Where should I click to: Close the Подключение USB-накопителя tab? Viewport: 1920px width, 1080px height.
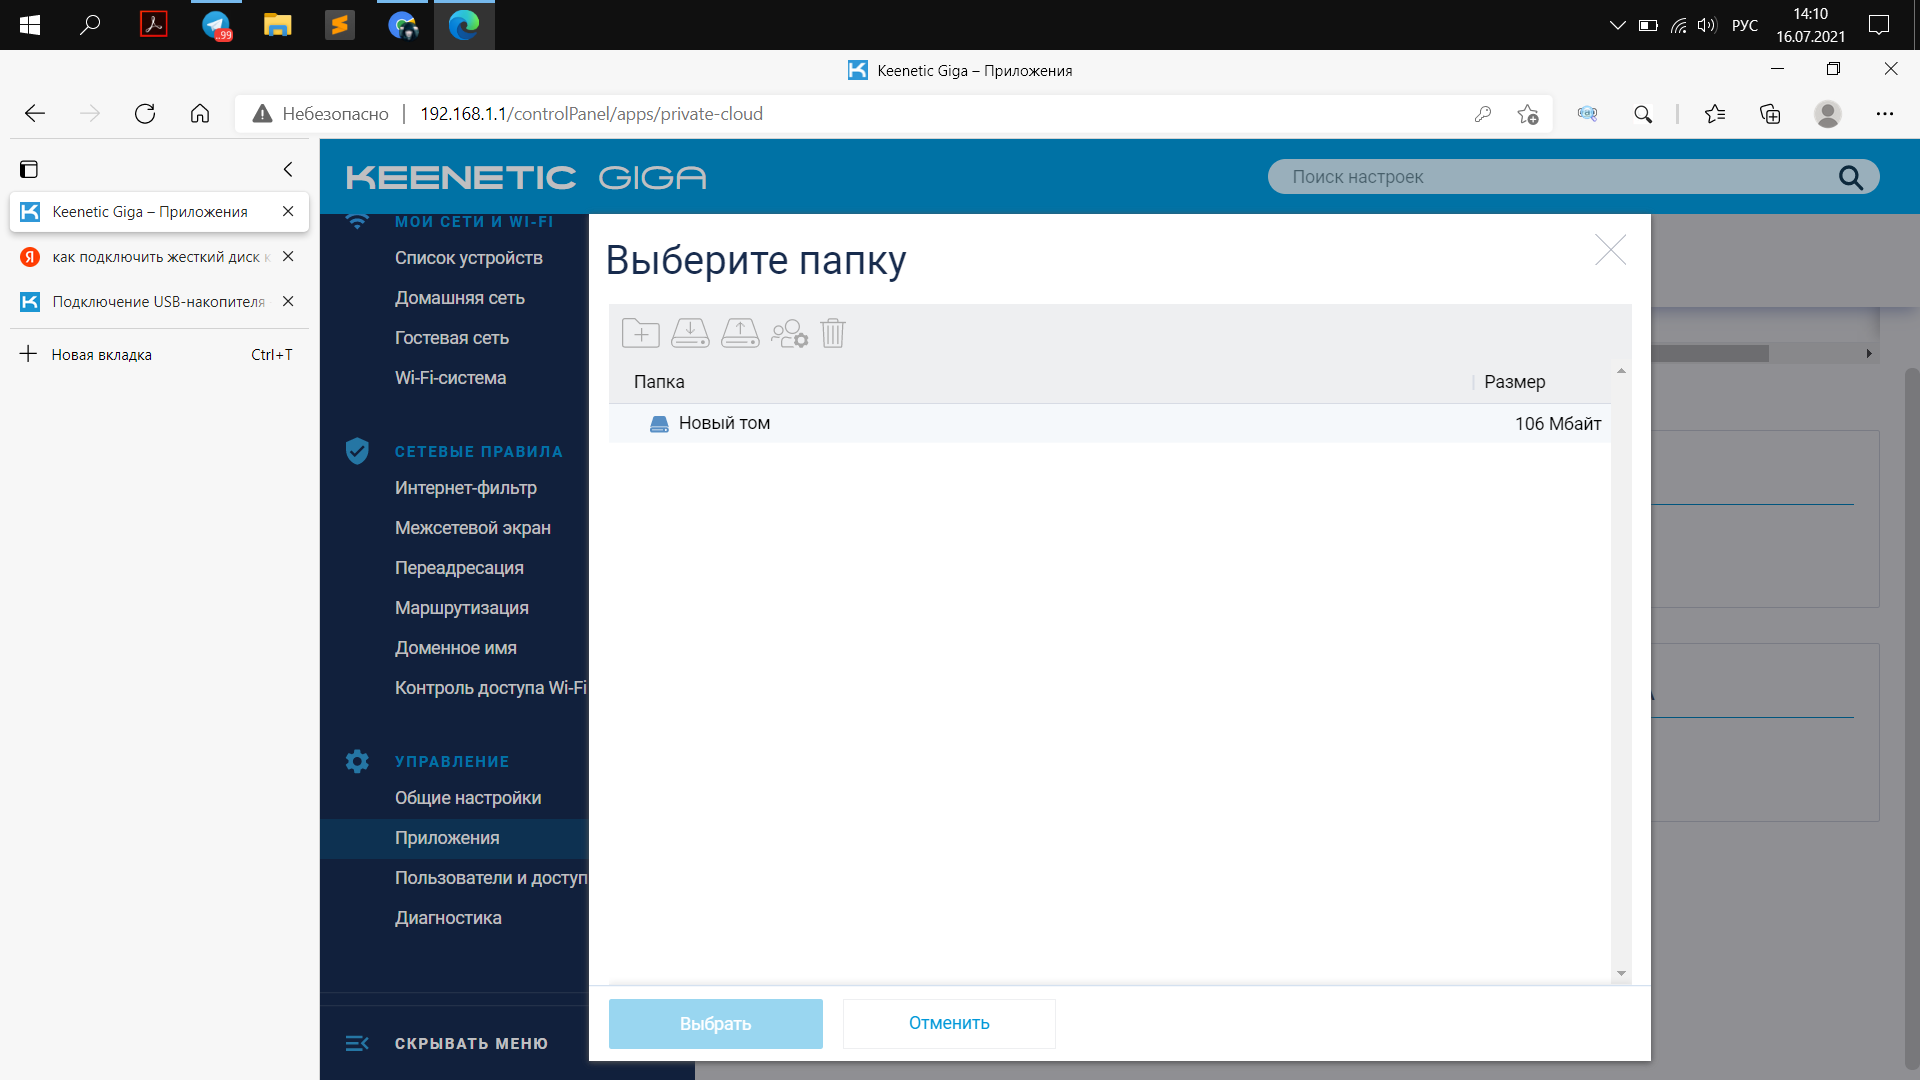(288, 302)
